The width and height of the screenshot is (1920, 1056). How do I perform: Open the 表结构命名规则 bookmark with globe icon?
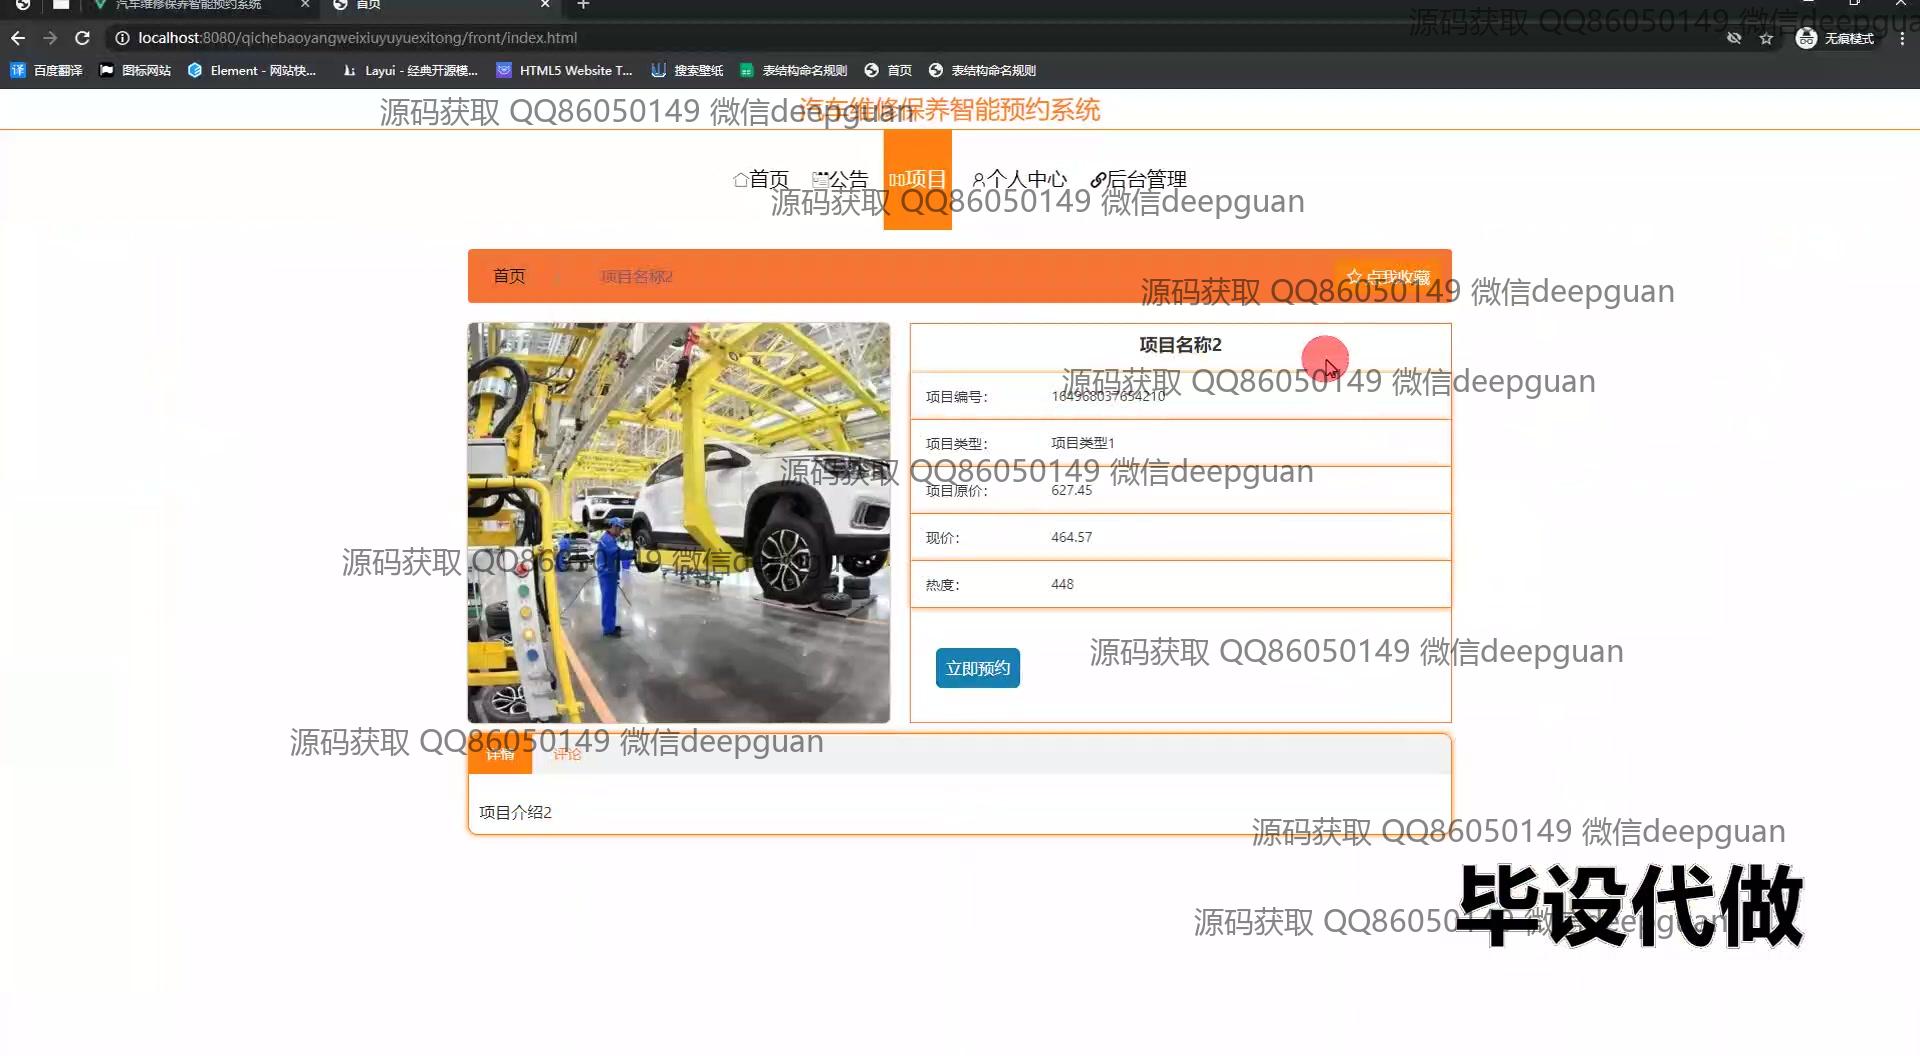(x=983, y=70)
